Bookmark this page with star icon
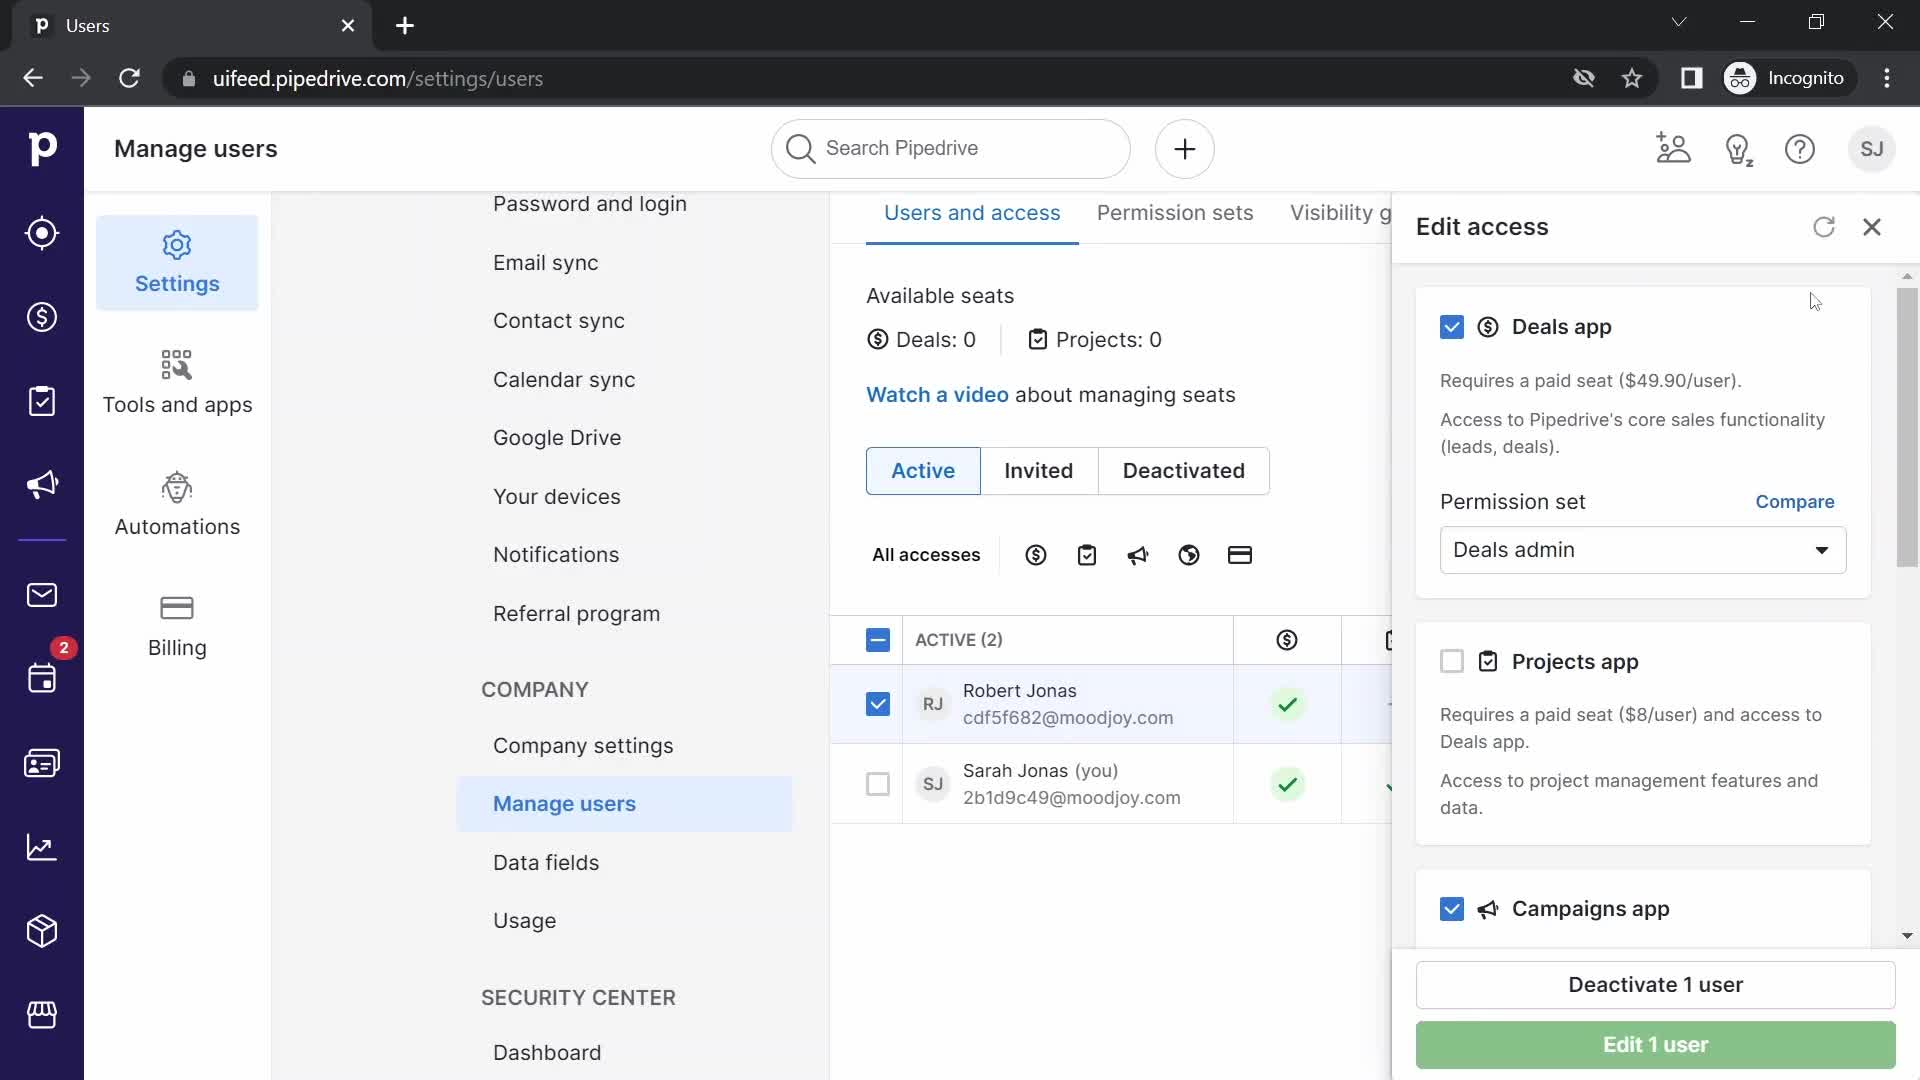The width and height of the screenshot is (1920, 1080). pyautogui.click(x=1632, y=78)
